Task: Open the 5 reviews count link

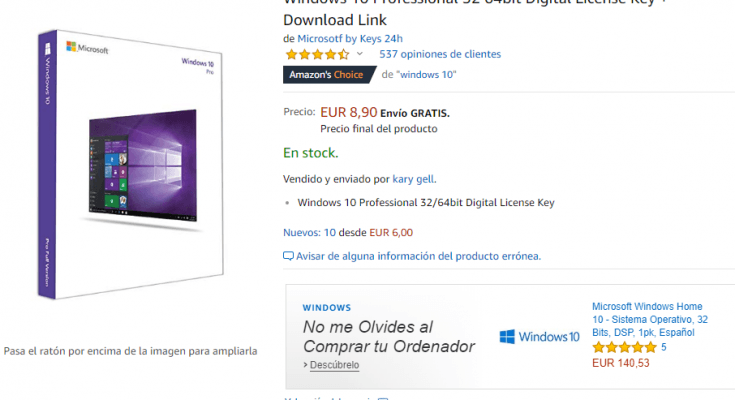Action: point(664,347)
